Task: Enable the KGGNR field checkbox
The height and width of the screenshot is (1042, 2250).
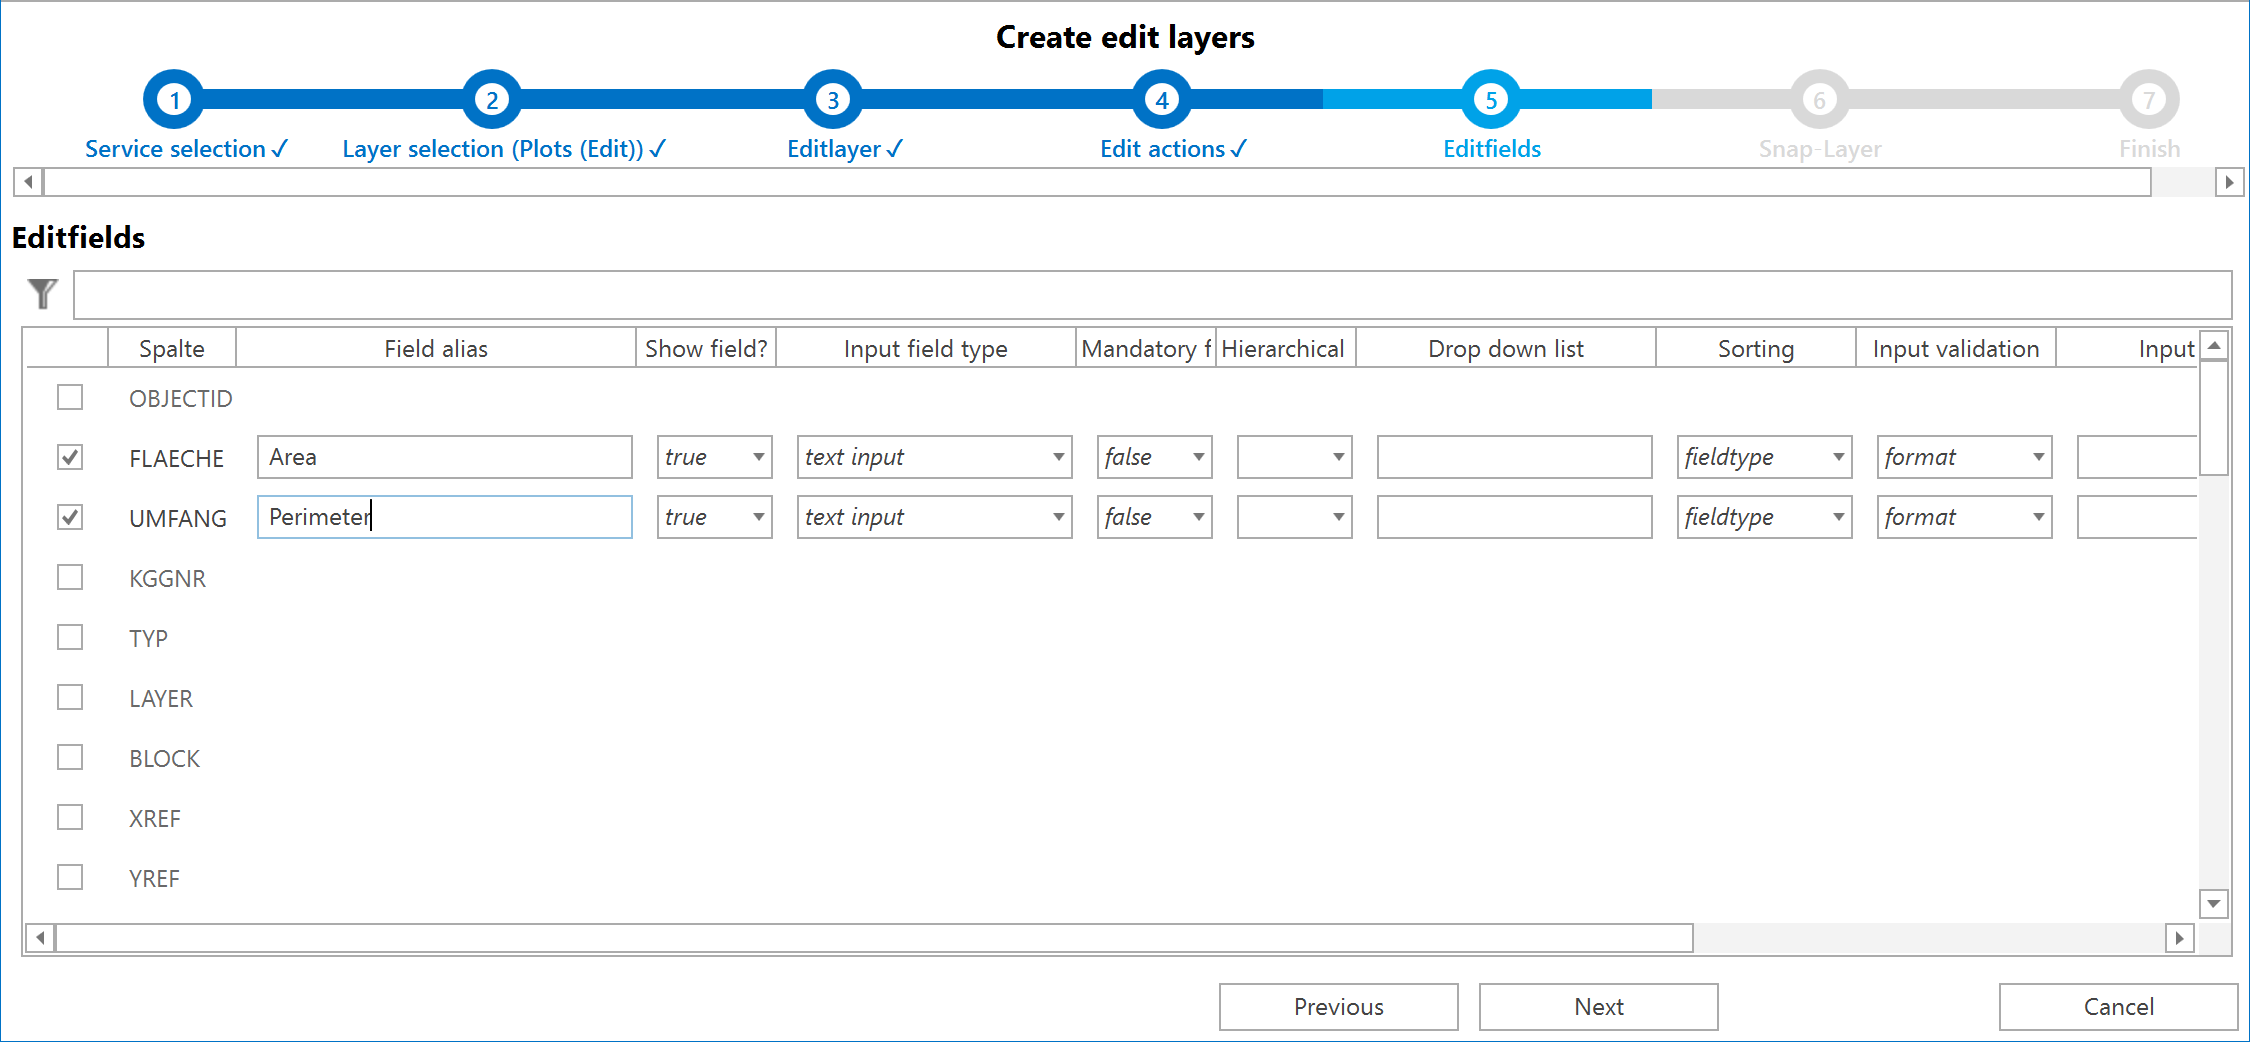Action: (x=69, y=577)
